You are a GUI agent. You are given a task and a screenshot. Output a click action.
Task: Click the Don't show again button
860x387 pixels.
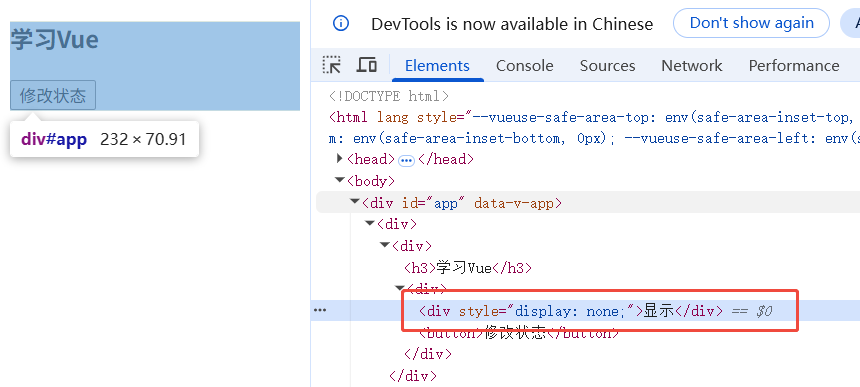(751, 23)
